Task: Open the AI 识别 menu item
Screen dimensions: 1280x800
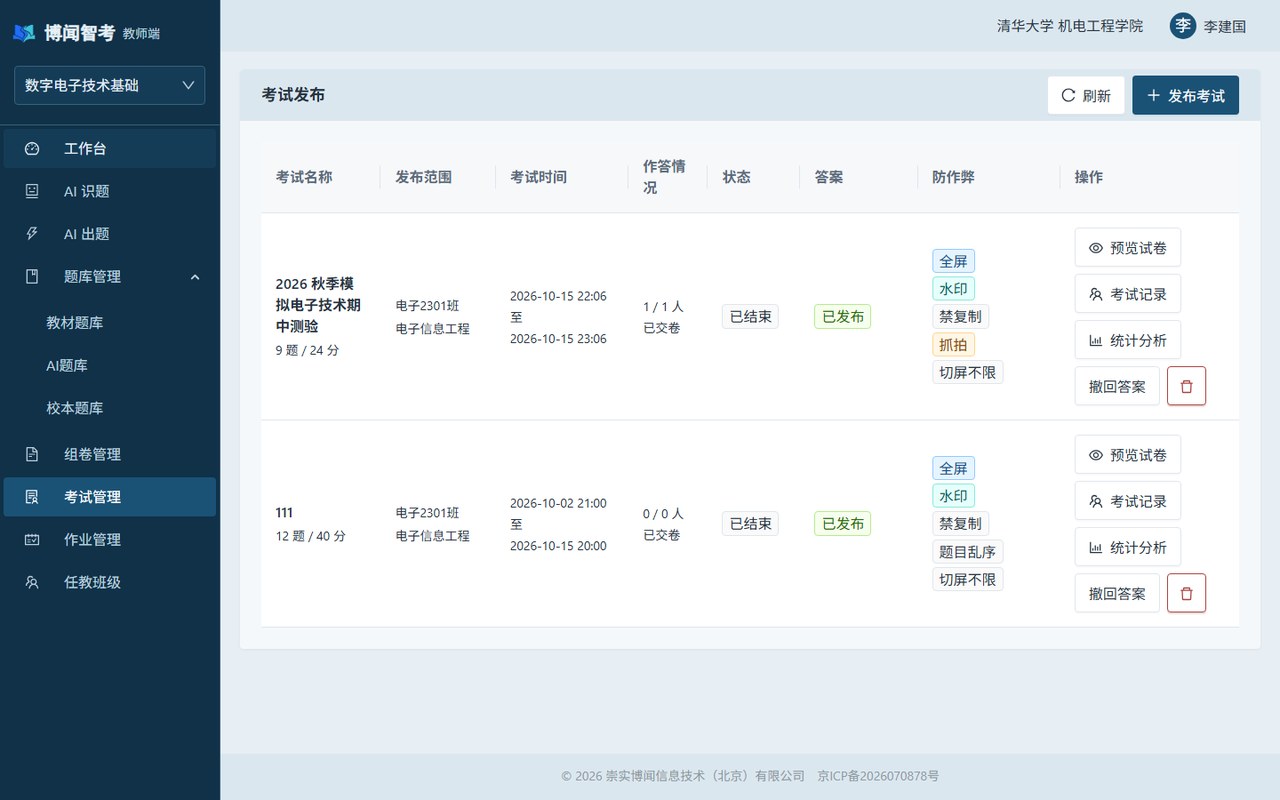Action: point(110,191)
